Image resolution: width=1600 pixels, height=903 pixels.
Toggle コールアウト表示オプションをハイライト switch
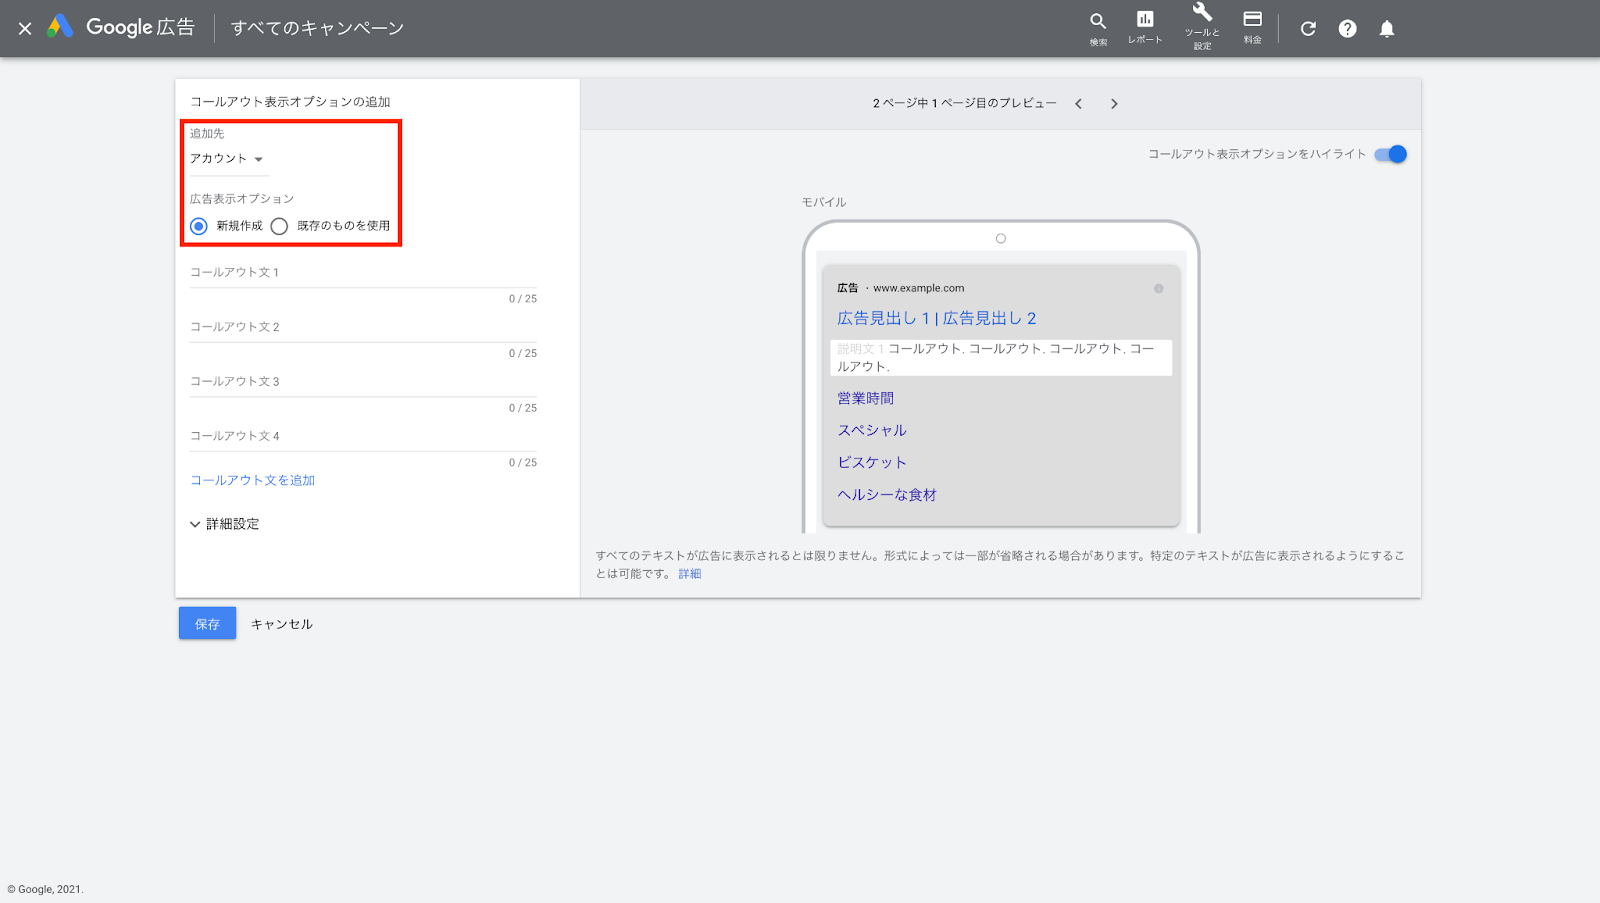[x=1390, y=154]
